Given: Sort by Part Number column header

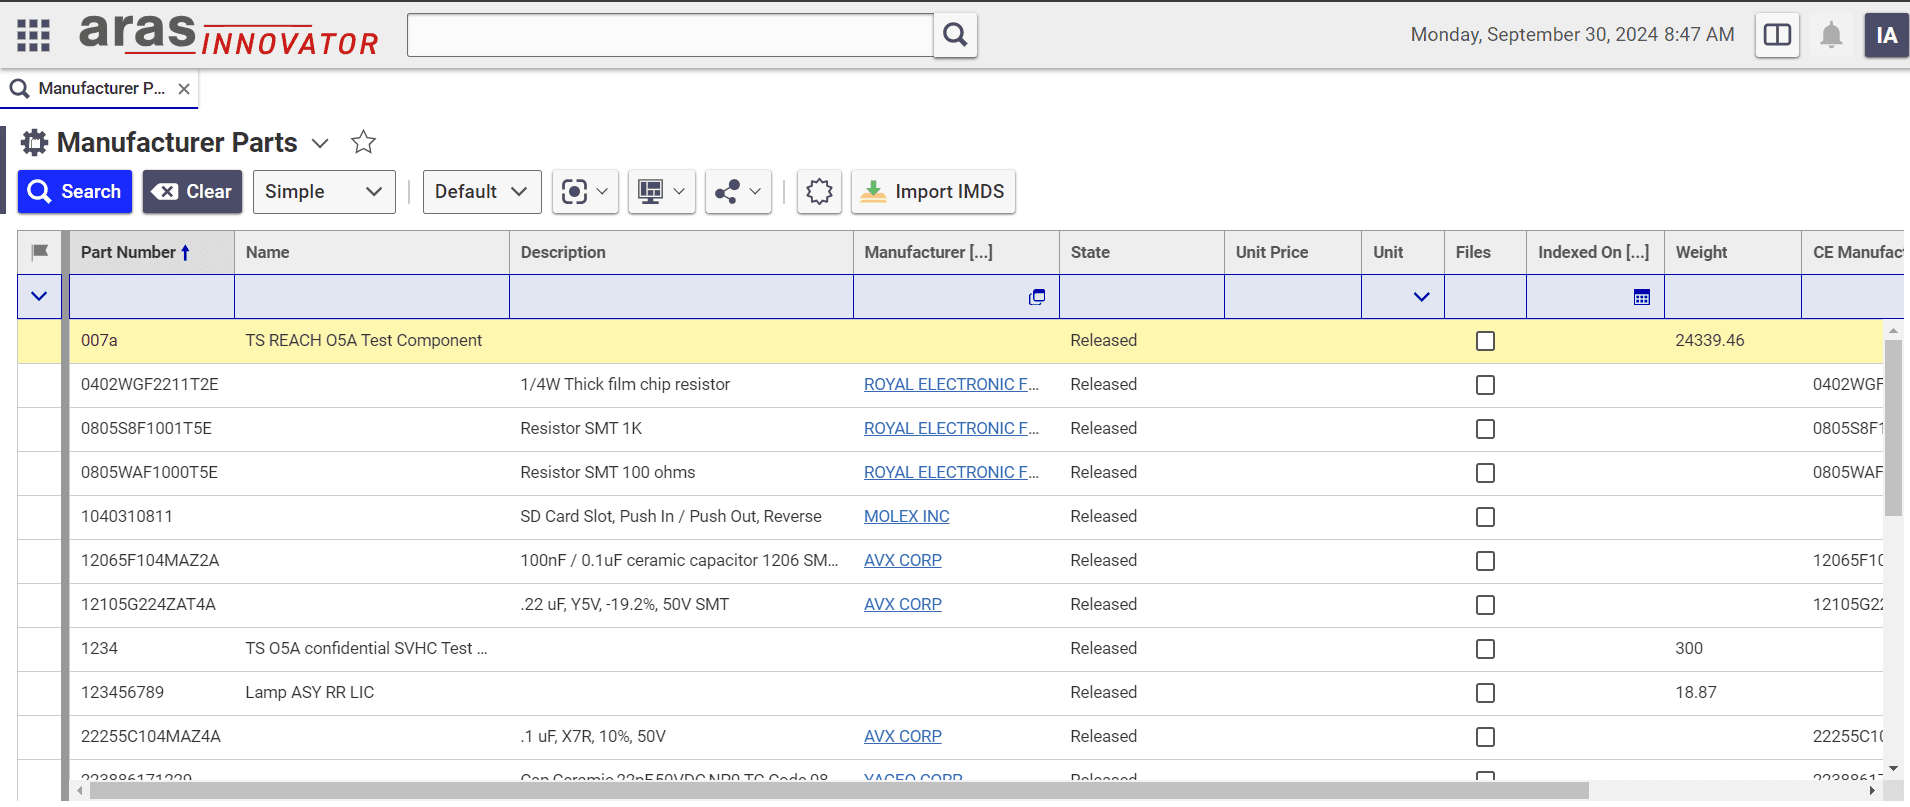Looking at the screenshot, I should [152, 252].
